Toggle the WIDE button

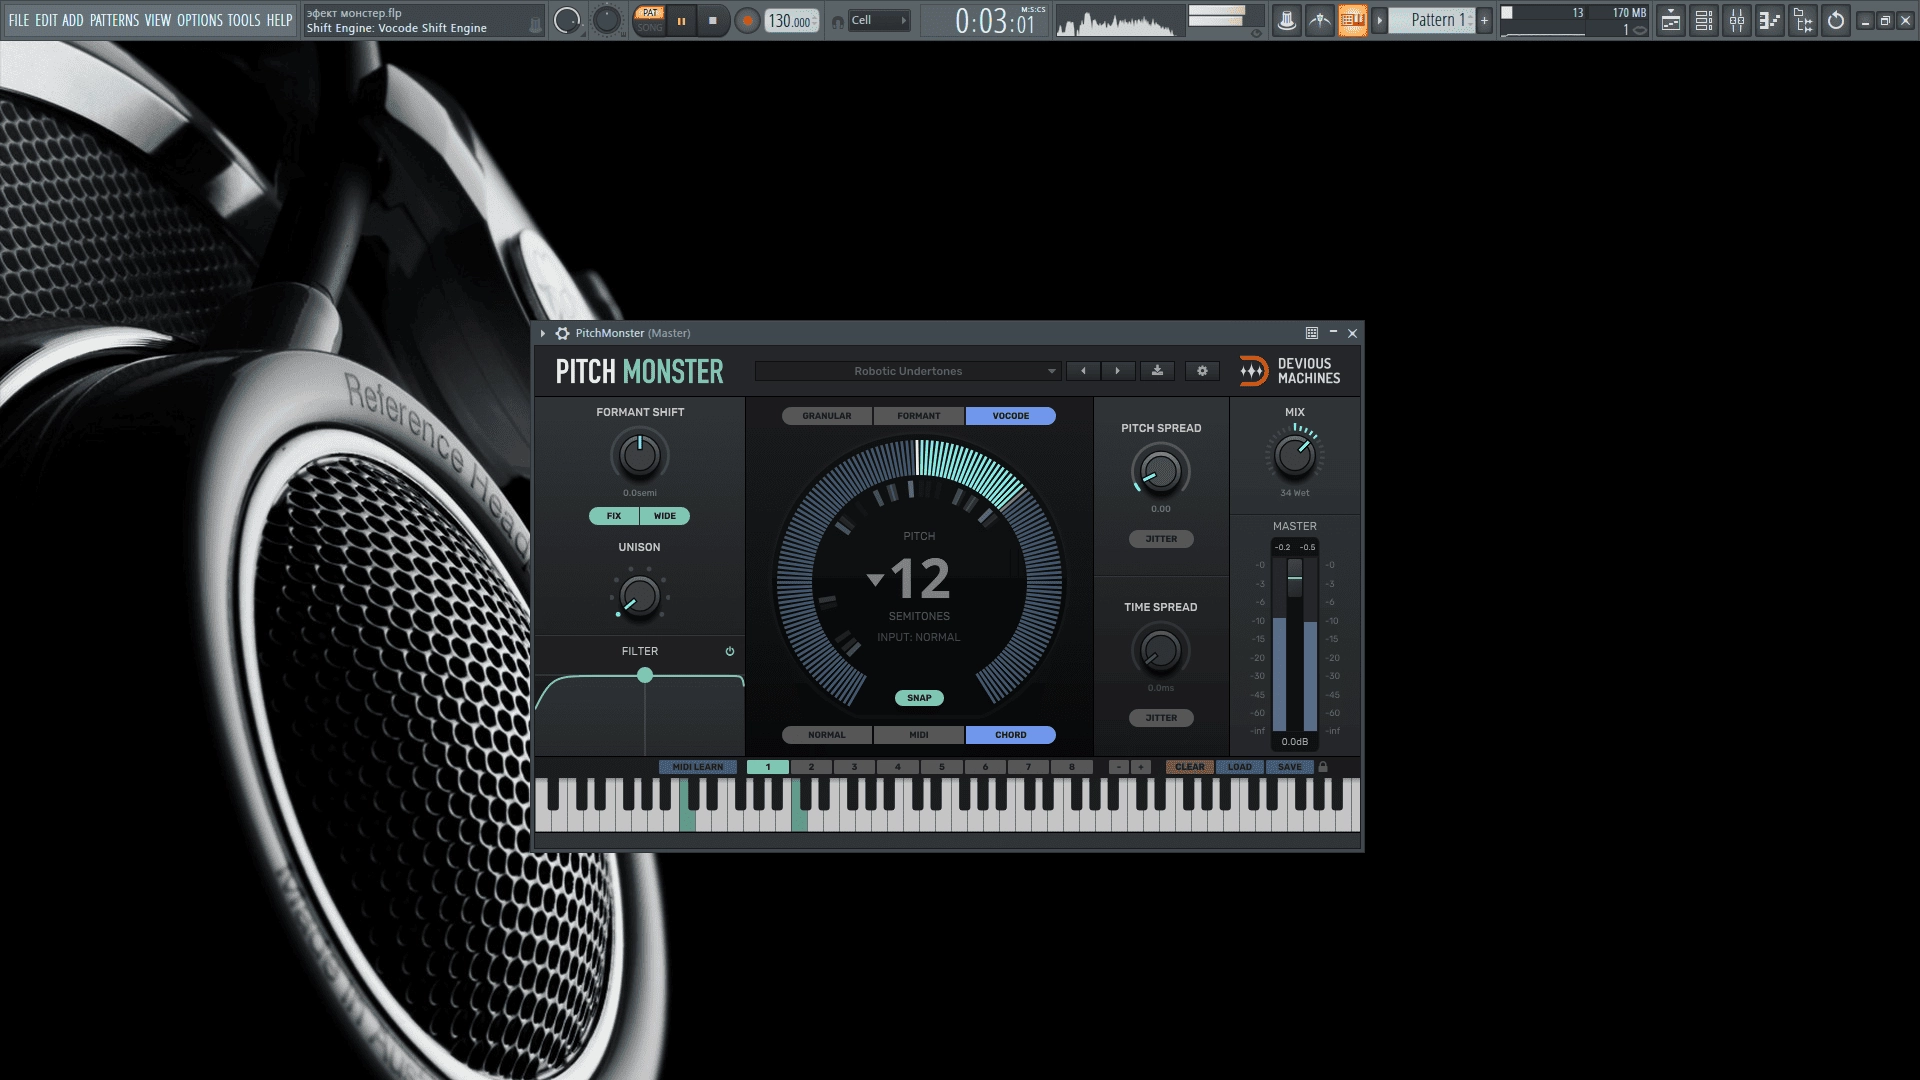coord(665,516)
